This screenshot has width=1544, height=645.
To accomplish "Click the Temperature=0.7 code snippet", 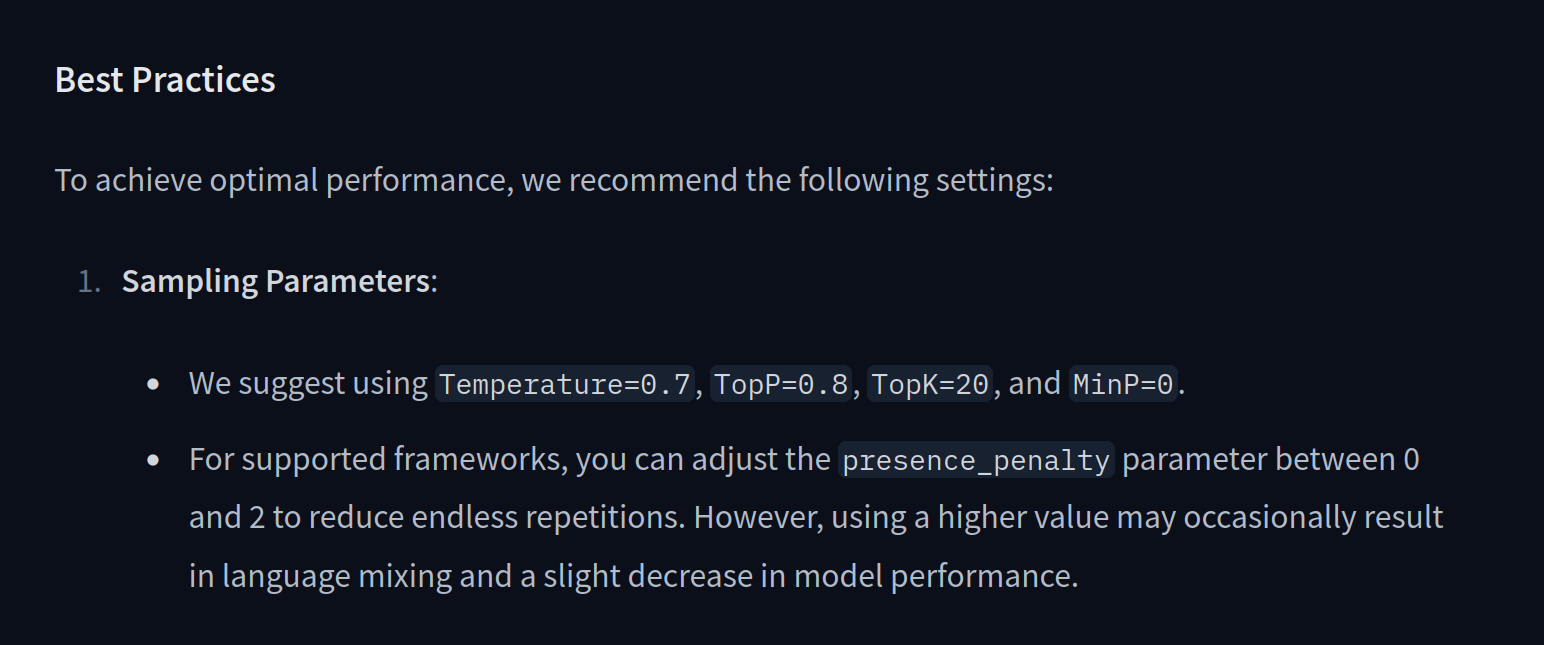I will [565, 384].
